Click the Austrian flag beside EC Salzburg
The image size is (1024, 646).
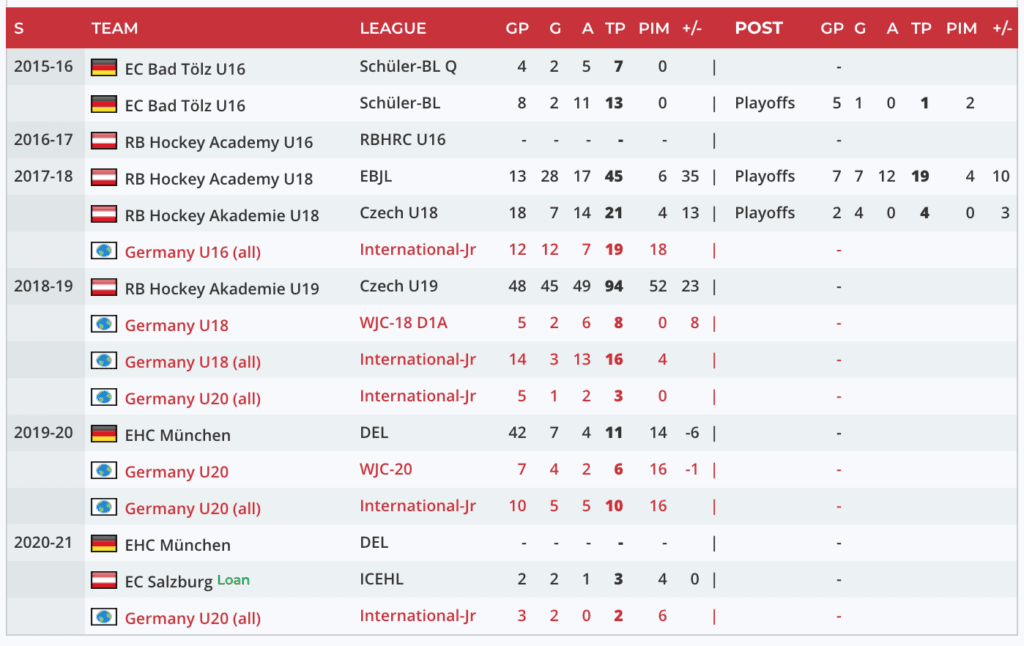104,581
